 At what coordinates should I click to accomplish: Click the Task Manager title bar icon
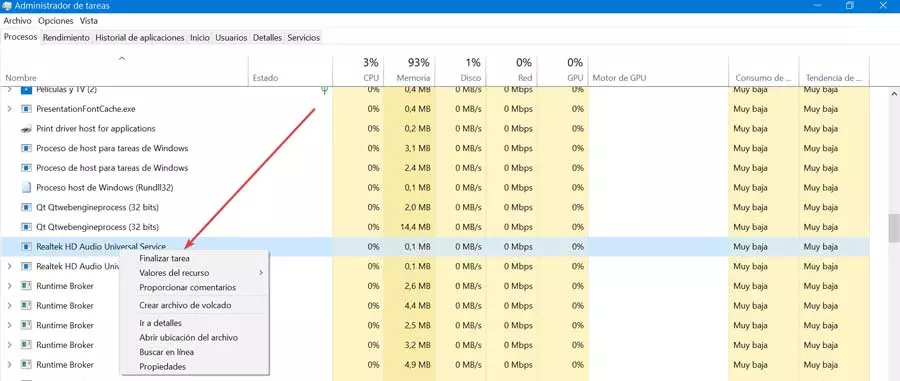coord(7,5)
